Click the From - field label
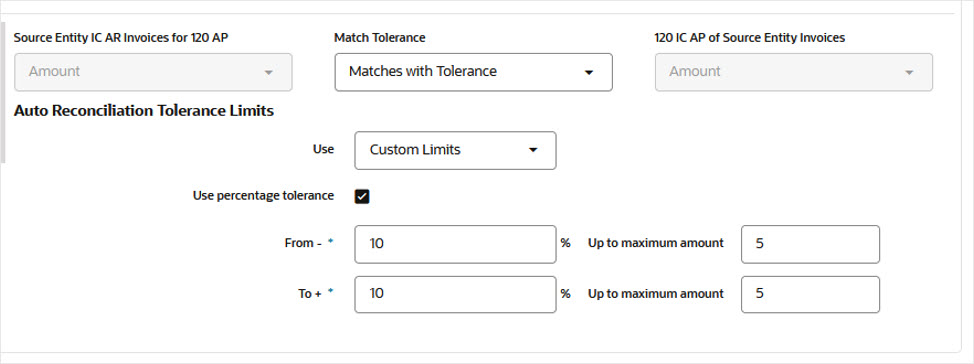The height and width of the screenshot is (364, 974). [x=303, y=243]
